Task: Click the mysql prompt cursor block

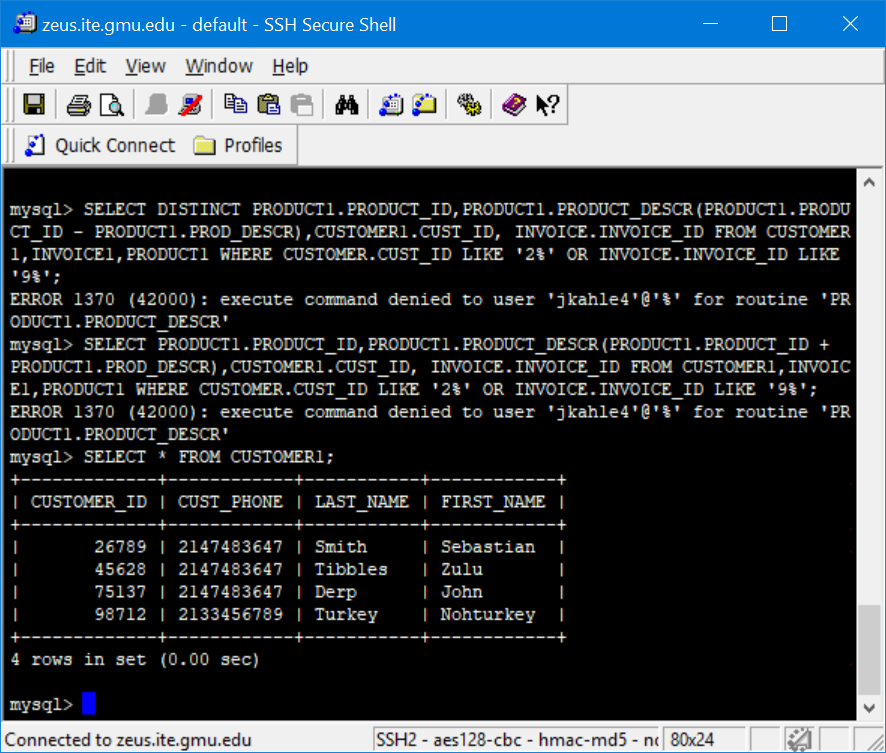Action: [89, 704]
